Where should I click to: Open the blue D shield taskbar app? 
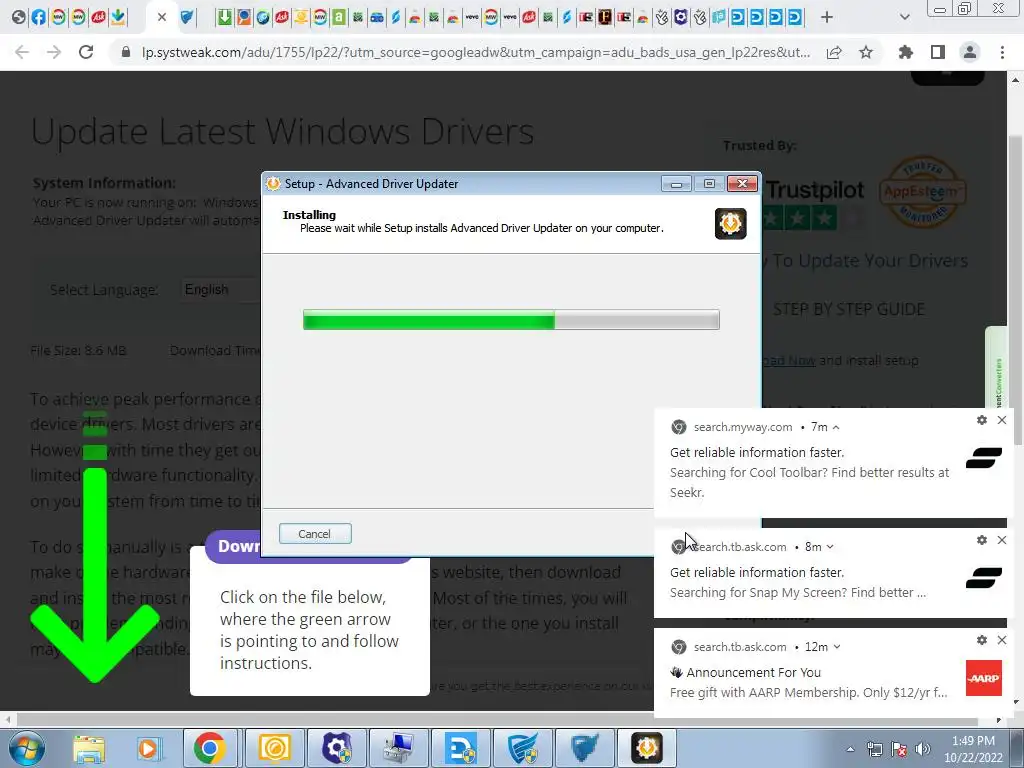pyautogui.click(x=461, y=748)
